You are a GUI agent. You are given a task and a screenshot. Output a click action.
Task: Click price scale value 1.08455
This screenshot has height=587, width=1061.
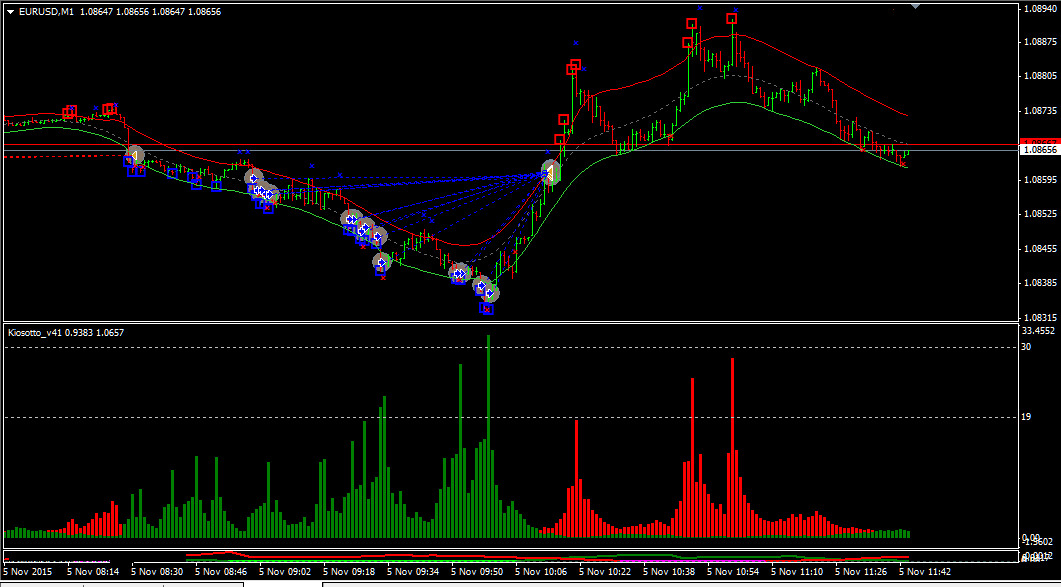1041,248
